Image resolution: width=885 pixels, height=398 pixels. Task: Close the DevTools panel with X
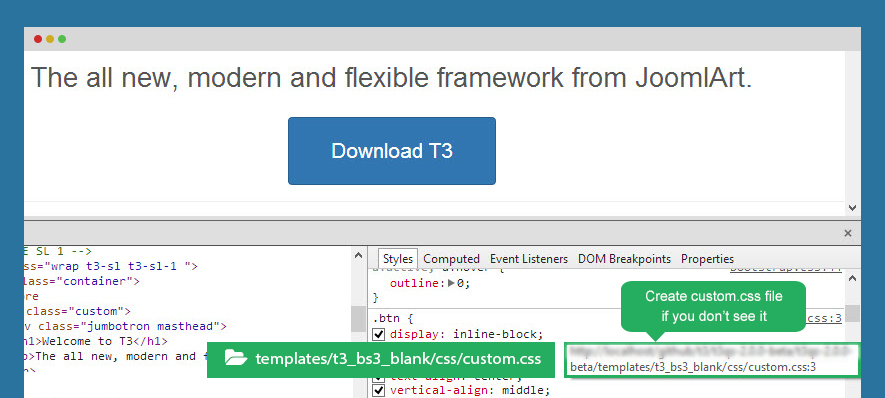pos(847,233)
